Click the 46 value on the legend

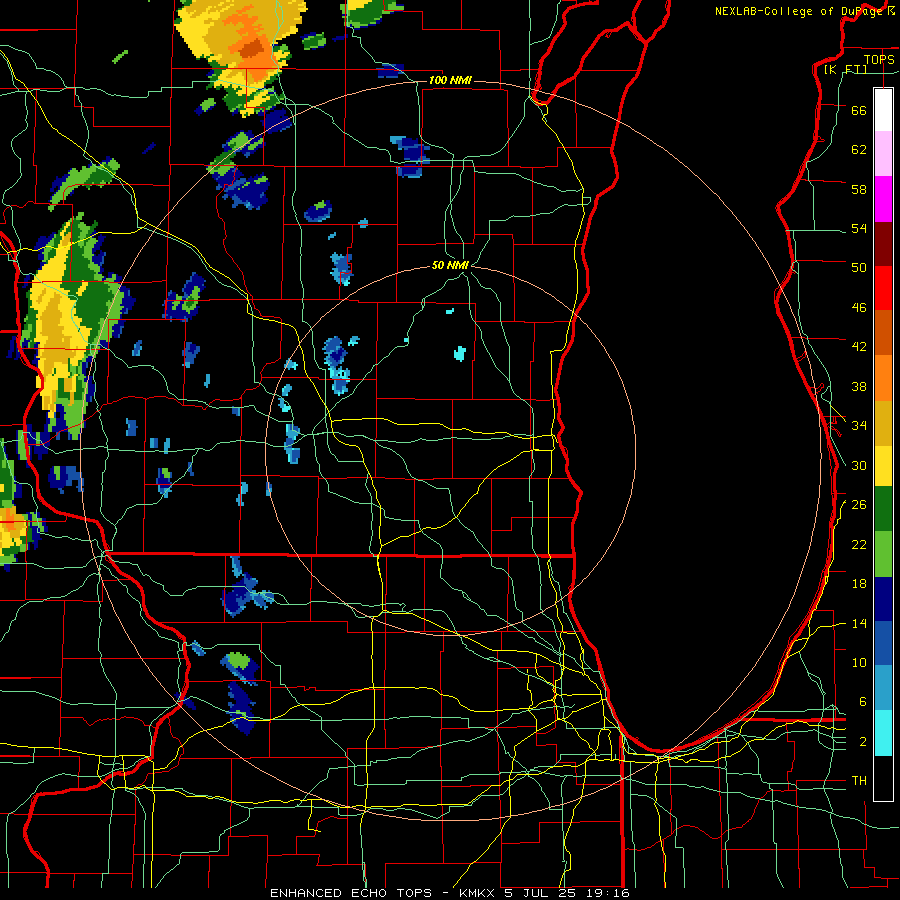point(859,307)
